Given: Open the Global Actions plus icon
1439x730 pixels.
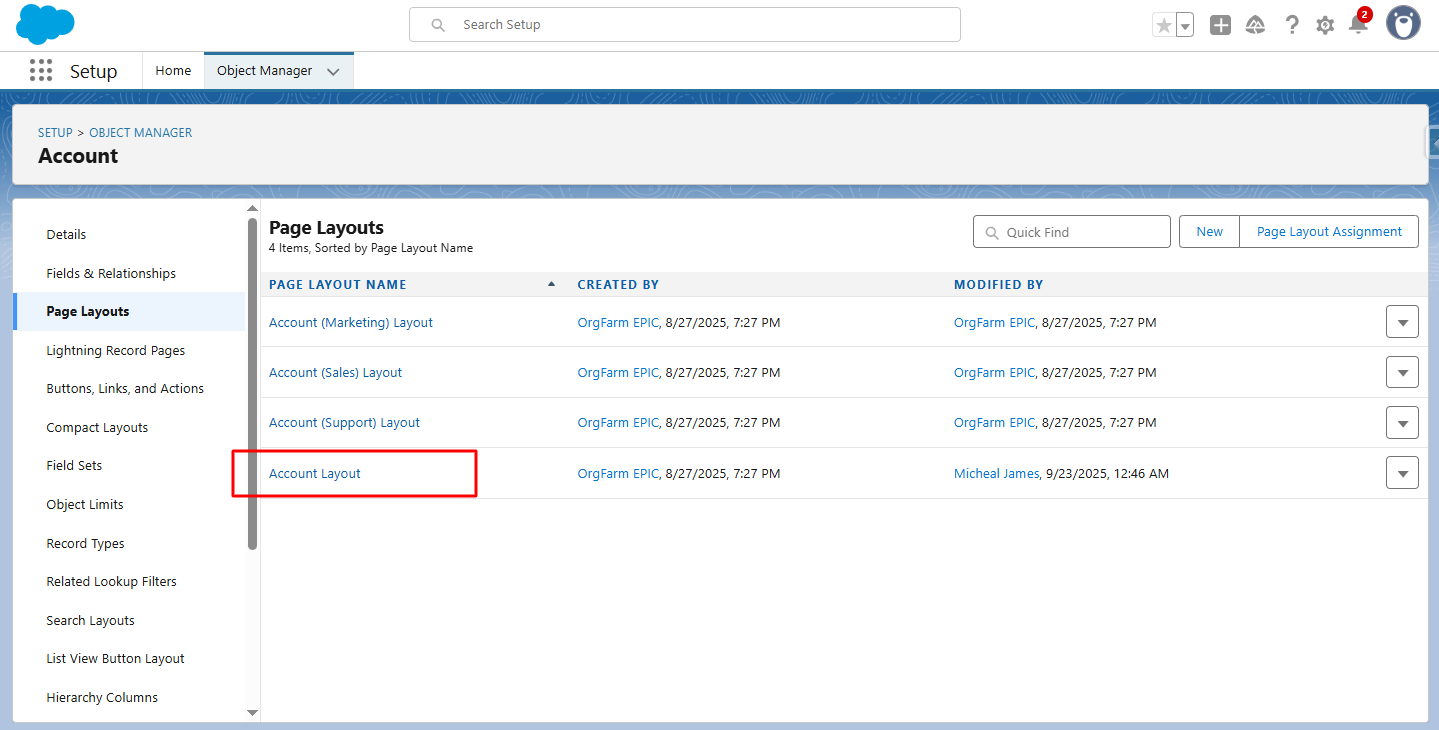Looking at the screenshot, I should [x=1220, y=25].
